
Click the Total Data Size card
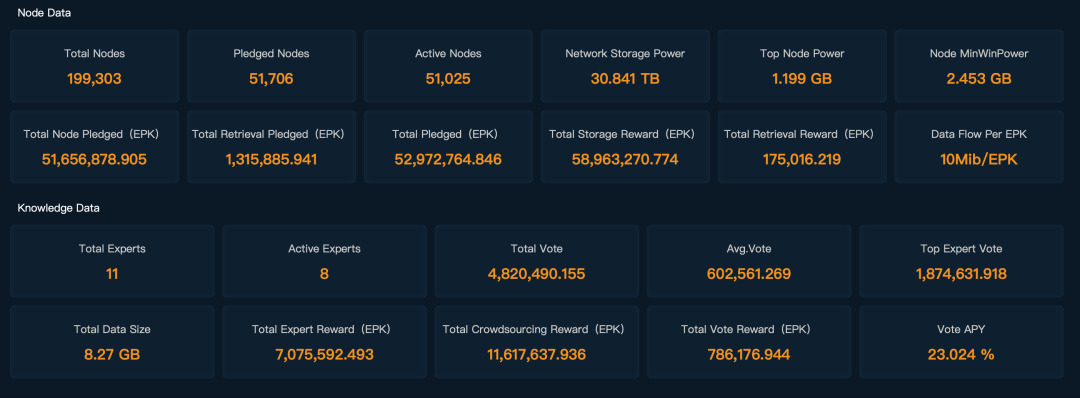click(x=112, y=342)
